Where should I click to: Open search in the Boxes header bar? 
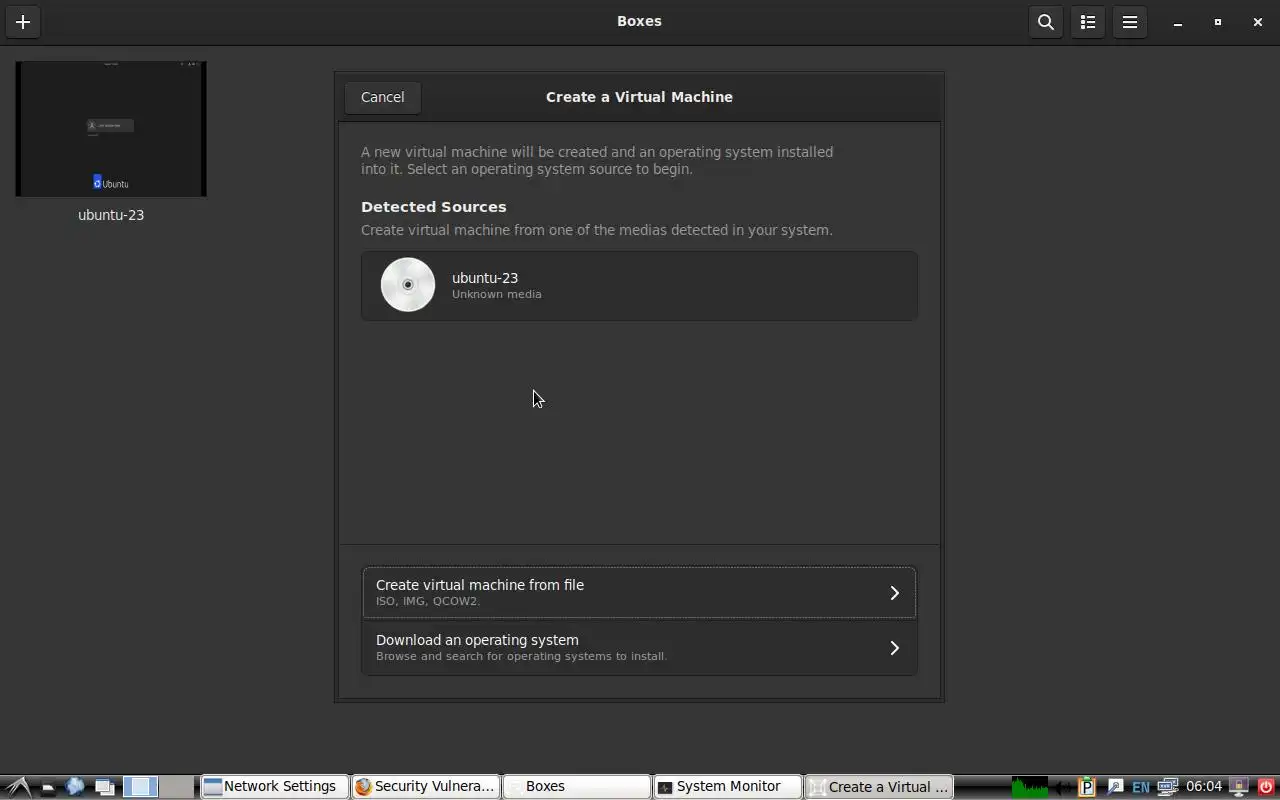[1046, 22]
